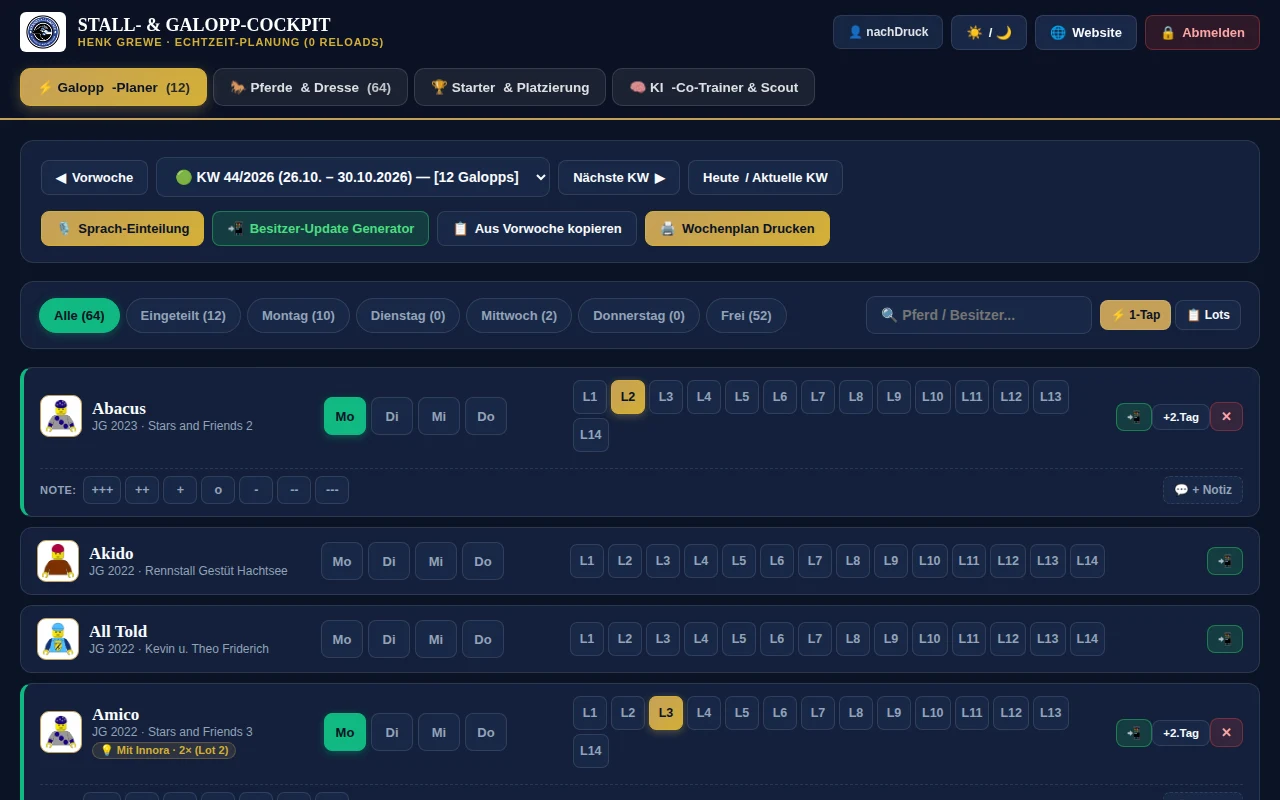This screenshot has height=800, width=1280.
Task: Toggle 1-Tap mode
Action: point(1135,315)
